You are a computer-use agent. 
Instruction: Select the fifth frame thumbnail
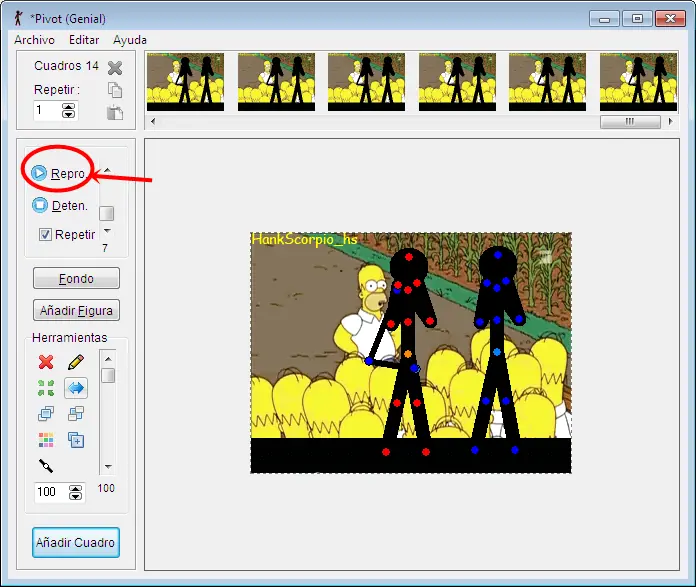547,82
